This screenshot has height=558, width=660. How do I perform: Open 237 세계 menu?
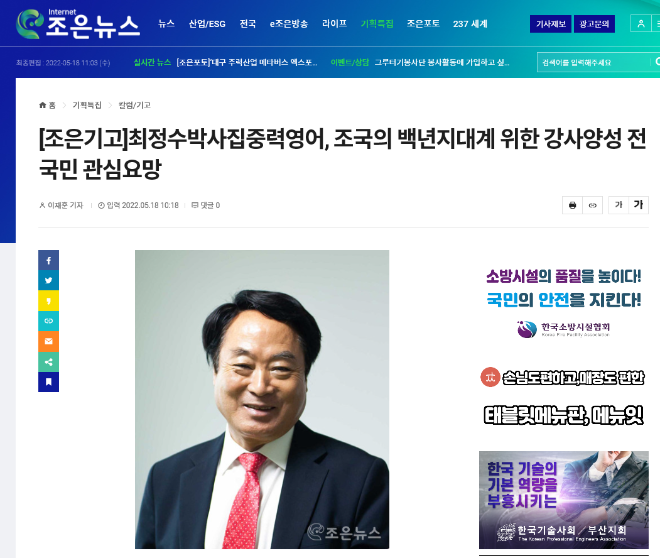click(470, 24)
